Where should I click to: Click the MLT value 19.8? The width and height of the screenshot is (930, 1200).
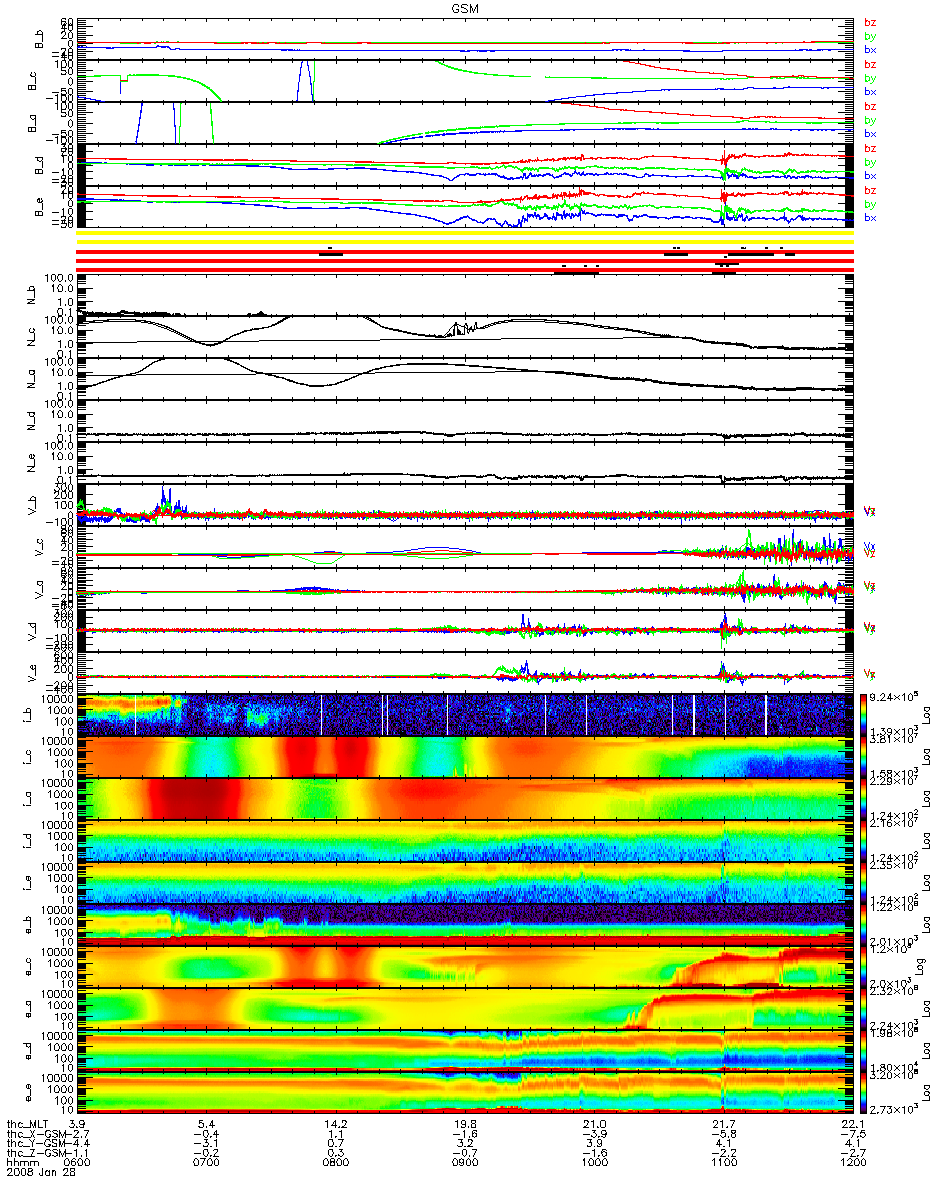click(465, 1125)
